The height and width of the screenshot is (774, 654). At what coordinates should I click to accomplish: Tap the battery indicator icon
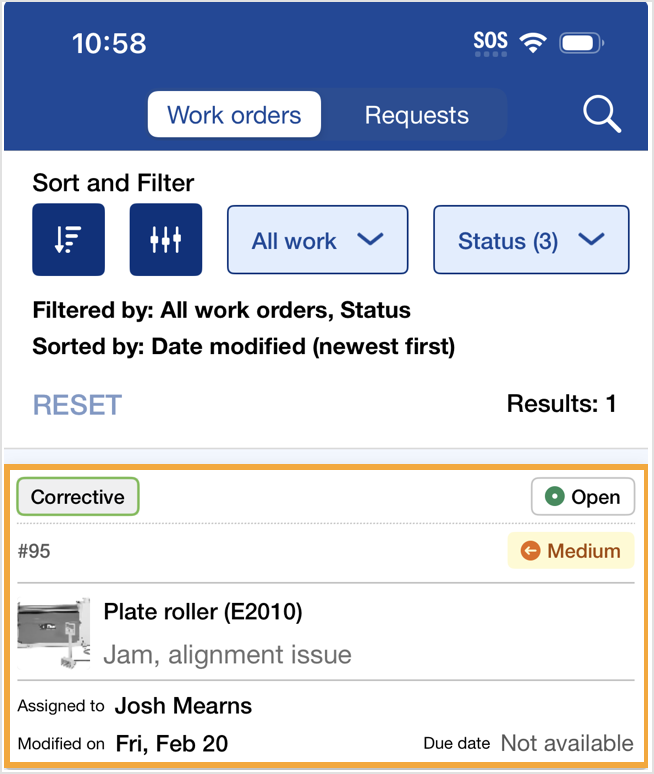tap(580, 43)
